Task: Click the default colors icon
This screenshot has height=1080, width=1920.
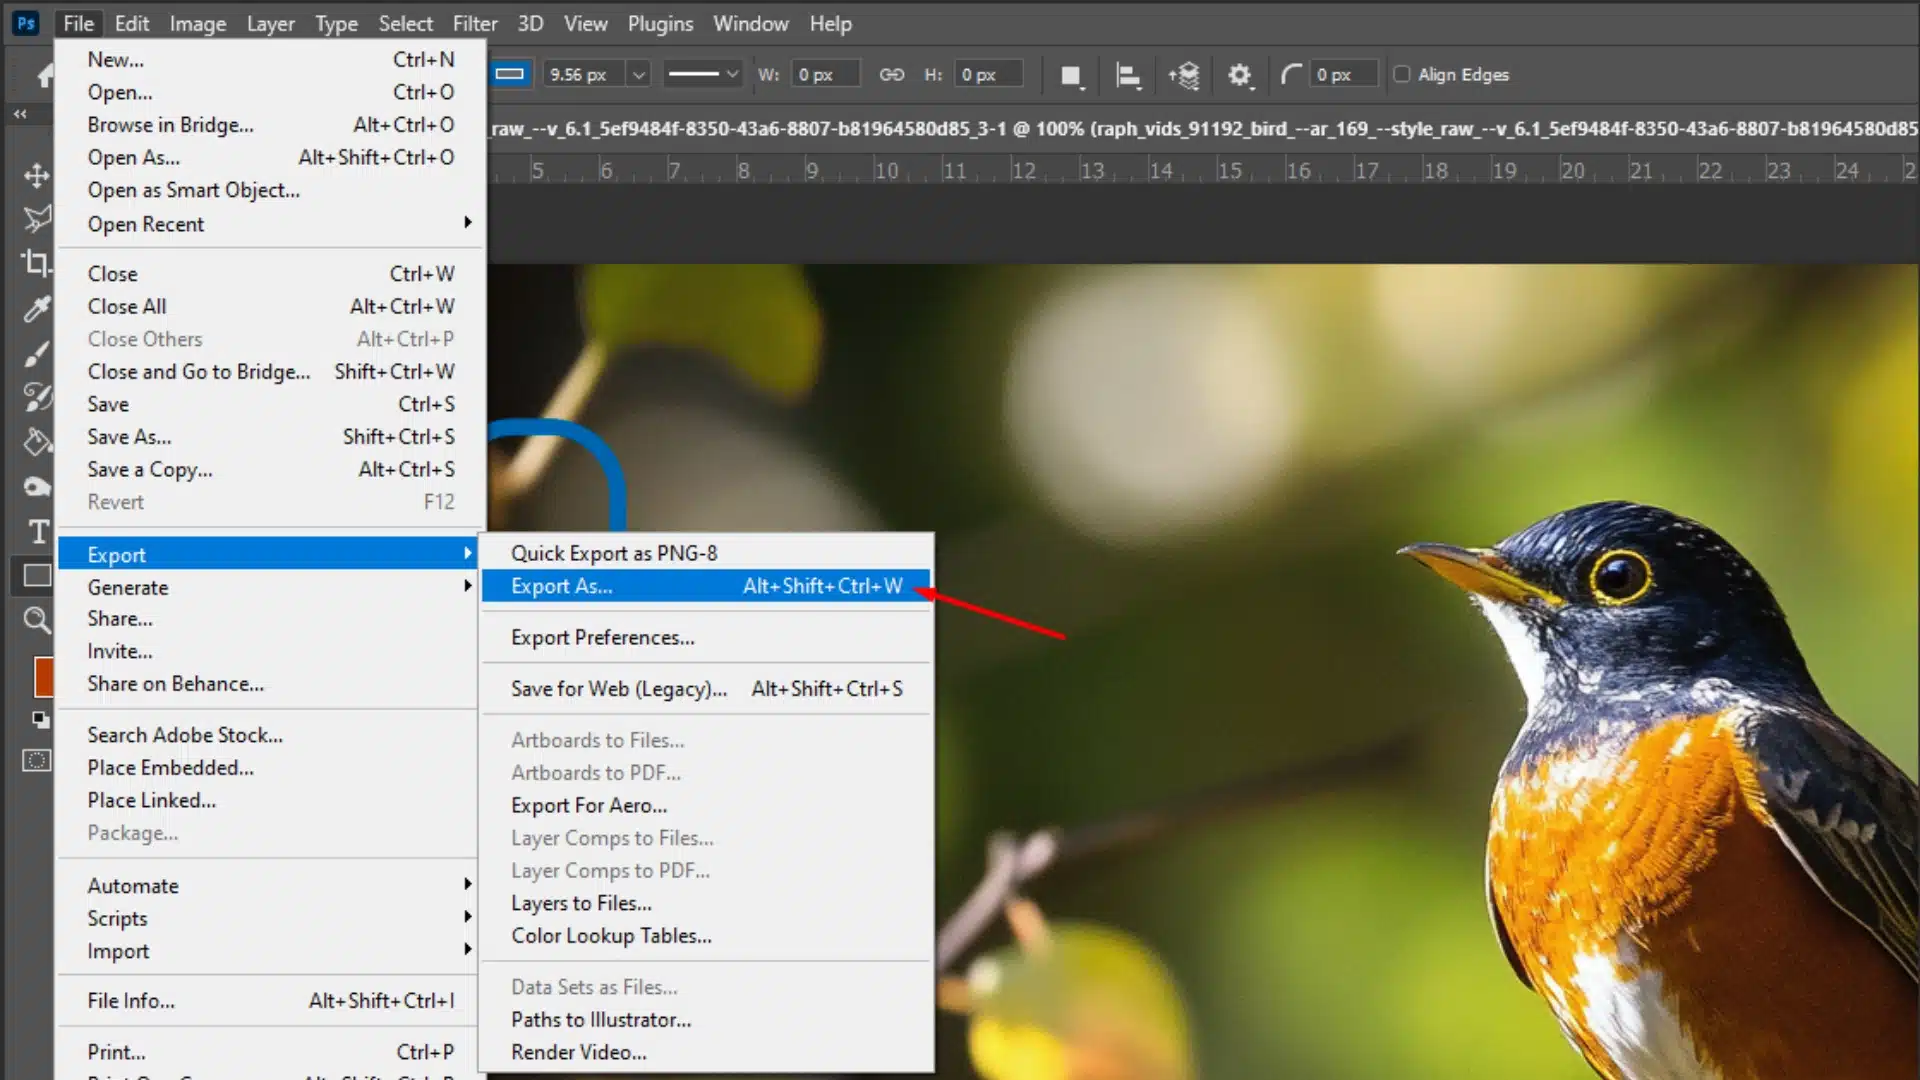Action: point(41,719)
